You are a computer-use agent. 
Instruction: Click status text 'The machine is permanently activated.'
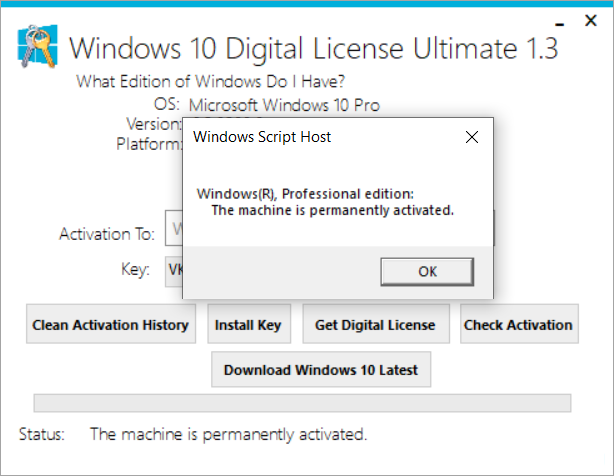(229, 434)
